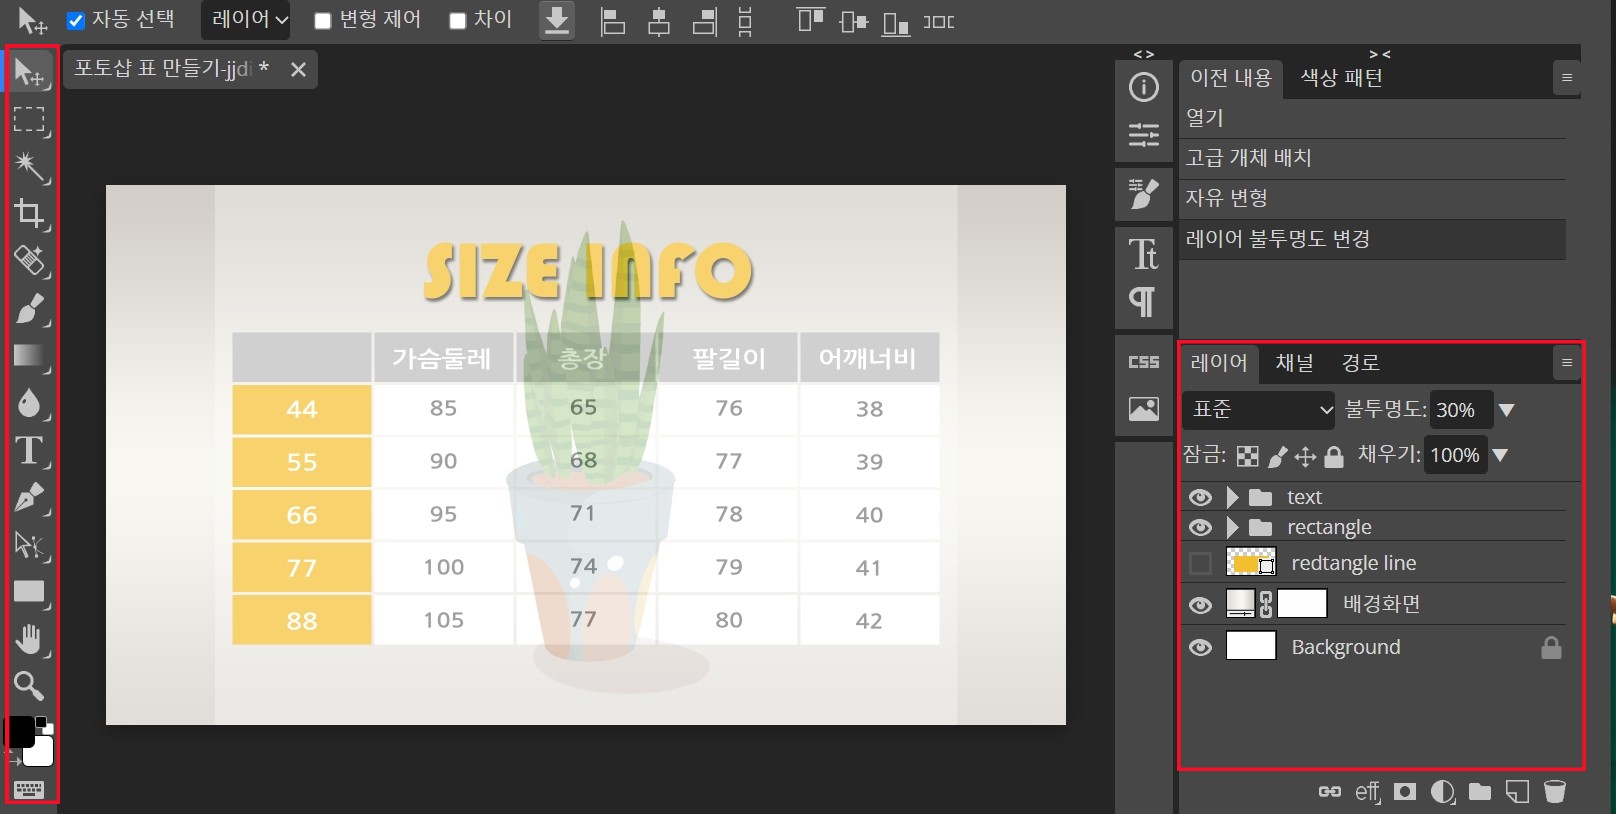Switch to the 채널 tab
Screen dimensions: 1616x814
(1295, 363)
